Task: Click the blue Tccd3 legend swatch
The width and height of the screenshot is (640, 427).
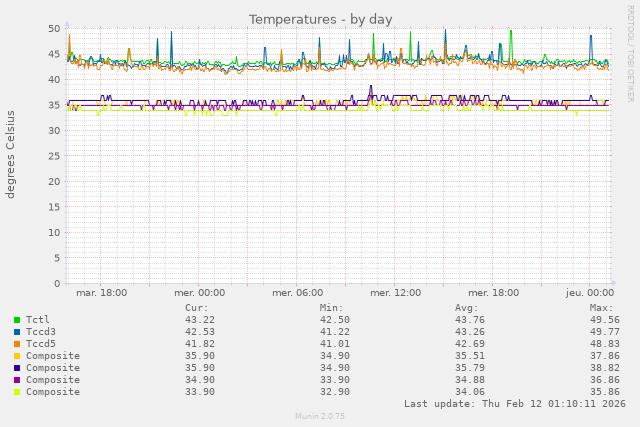Action: pos(17,332)
